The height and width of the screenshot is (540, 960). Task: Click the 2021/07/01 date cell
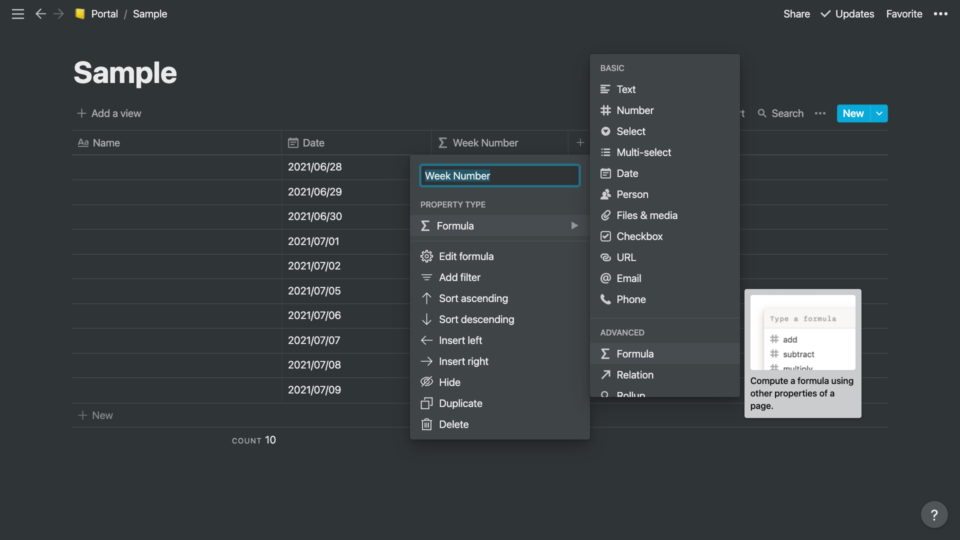346,242
